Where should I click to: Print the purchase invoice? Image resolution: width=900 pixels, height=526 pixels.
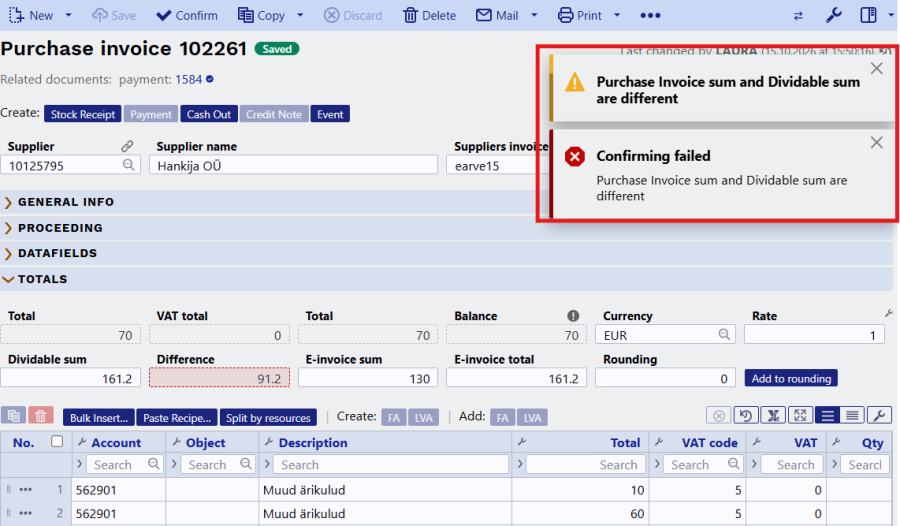[x=580, y=16]
